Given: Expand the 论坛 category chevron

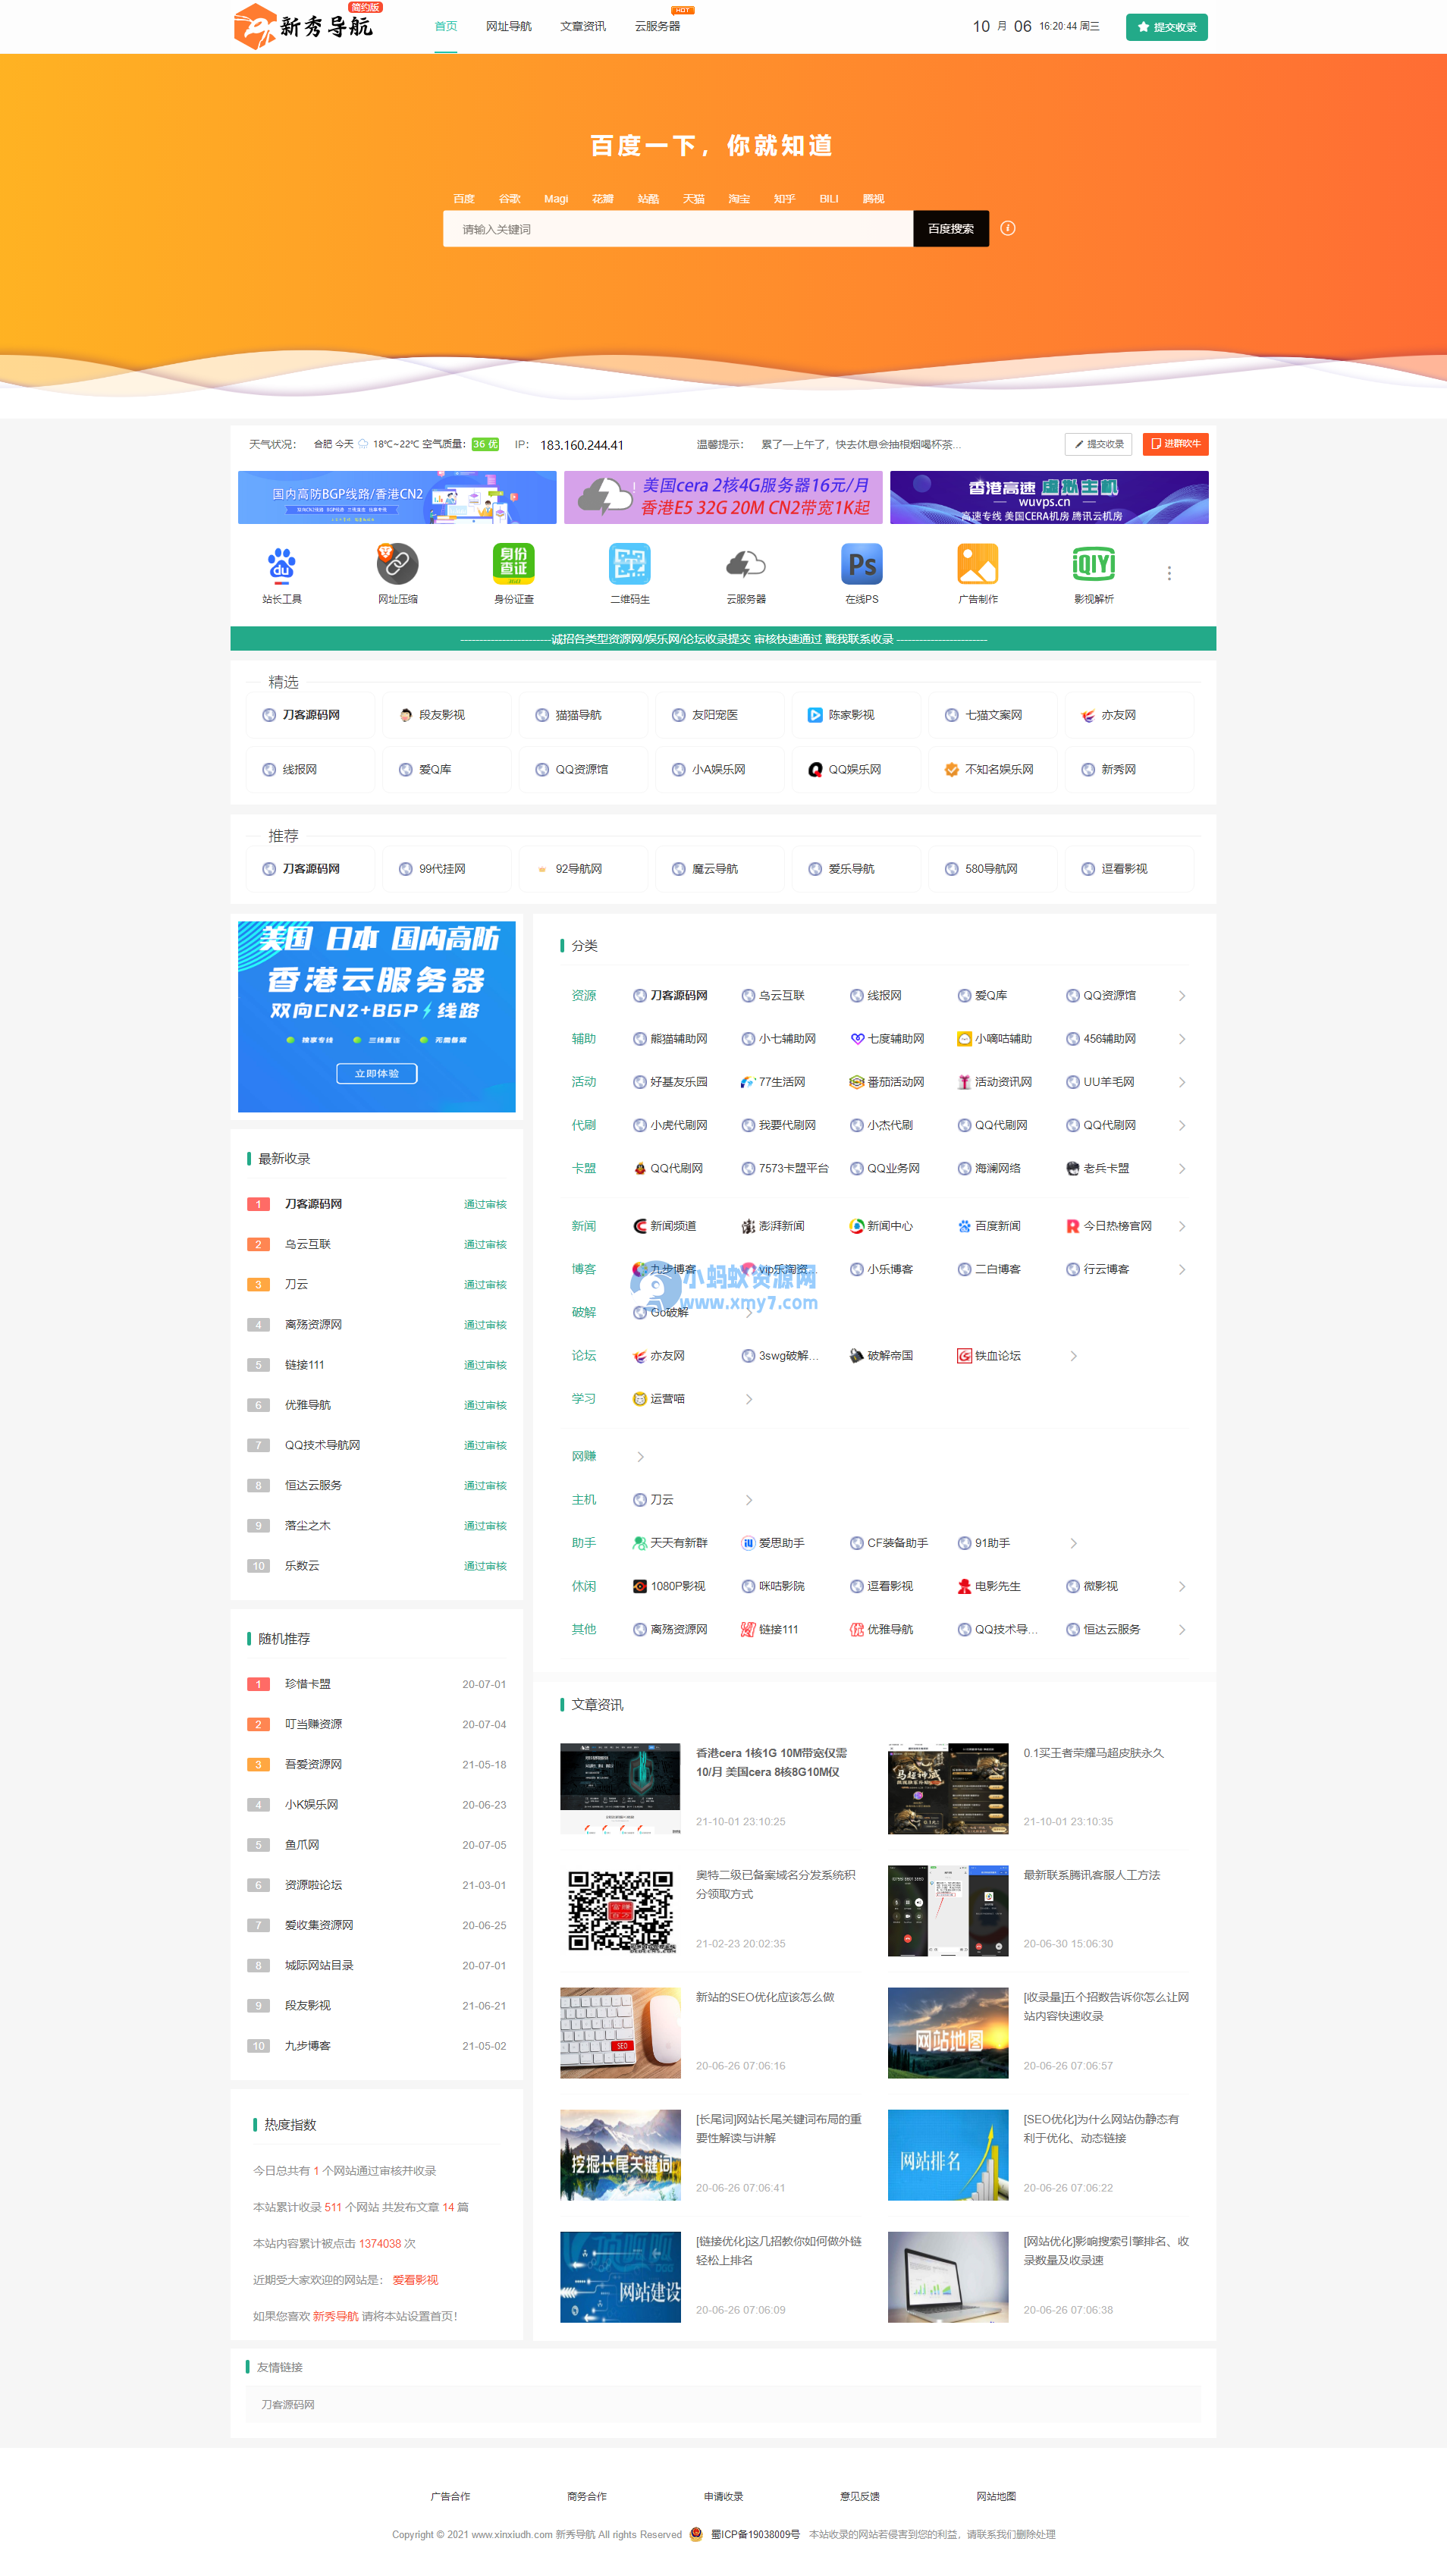Looking at the screenshot, I should click(x=1074, y=1355).
